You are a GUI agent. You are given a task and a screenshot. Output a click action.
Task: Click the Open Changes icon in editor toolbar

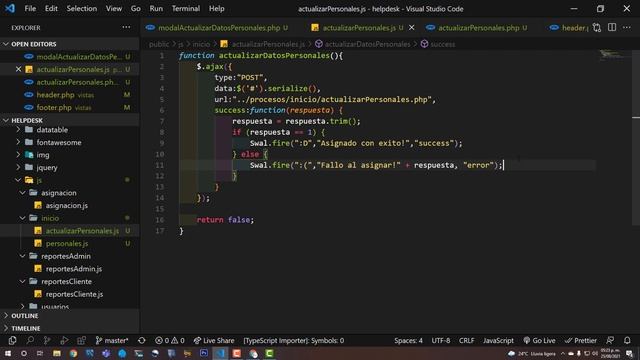597,27
